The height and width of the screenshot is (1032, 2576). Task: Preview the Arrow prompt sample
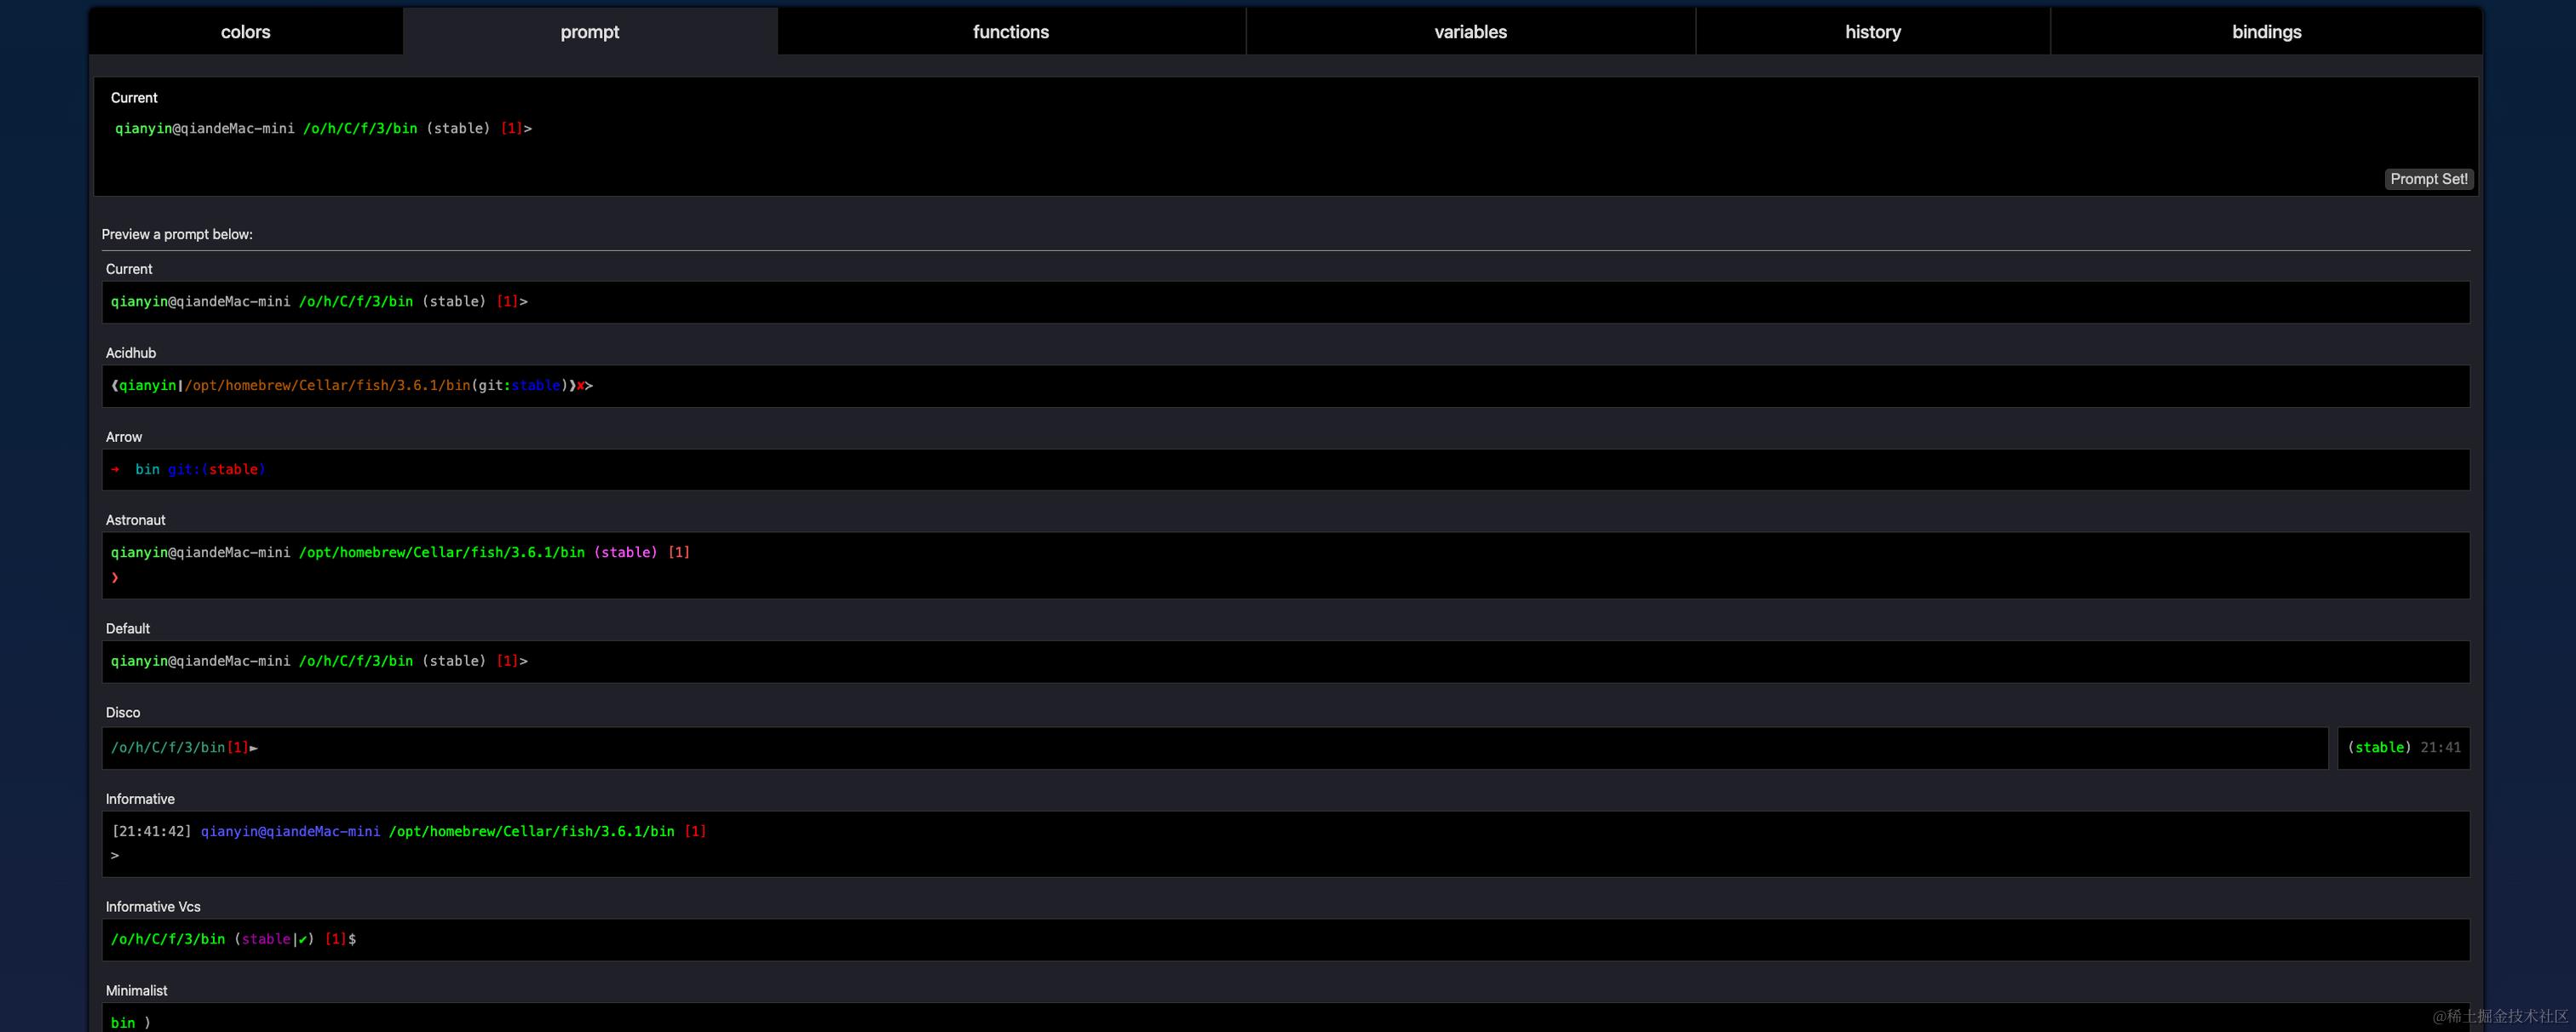1285,470
